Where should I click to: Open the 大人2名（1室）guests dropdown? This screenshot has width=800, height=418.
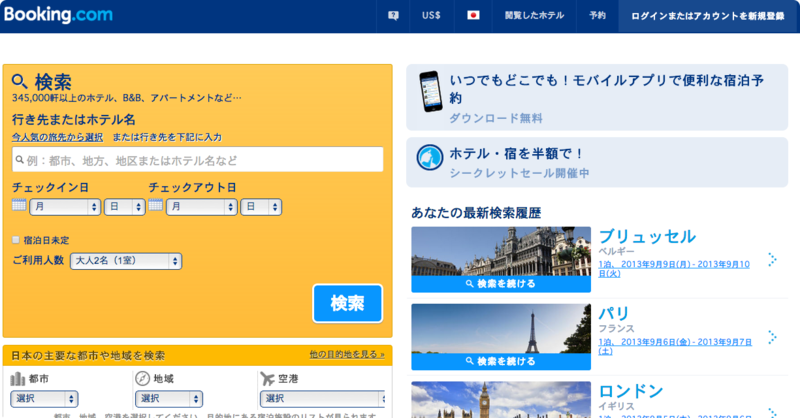[126, 261]
